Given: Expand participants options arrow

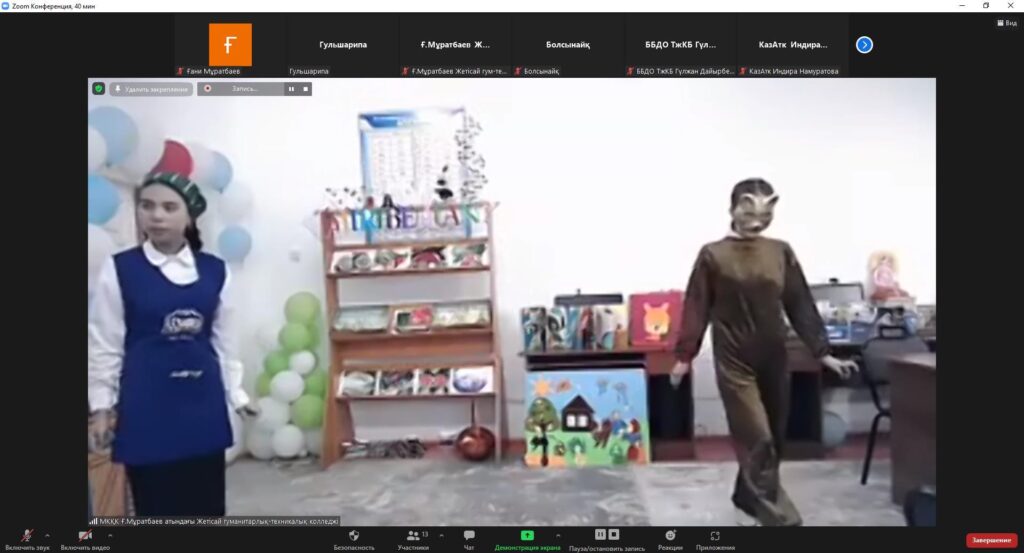Looking at the screenshot, I should click(441, 535).
